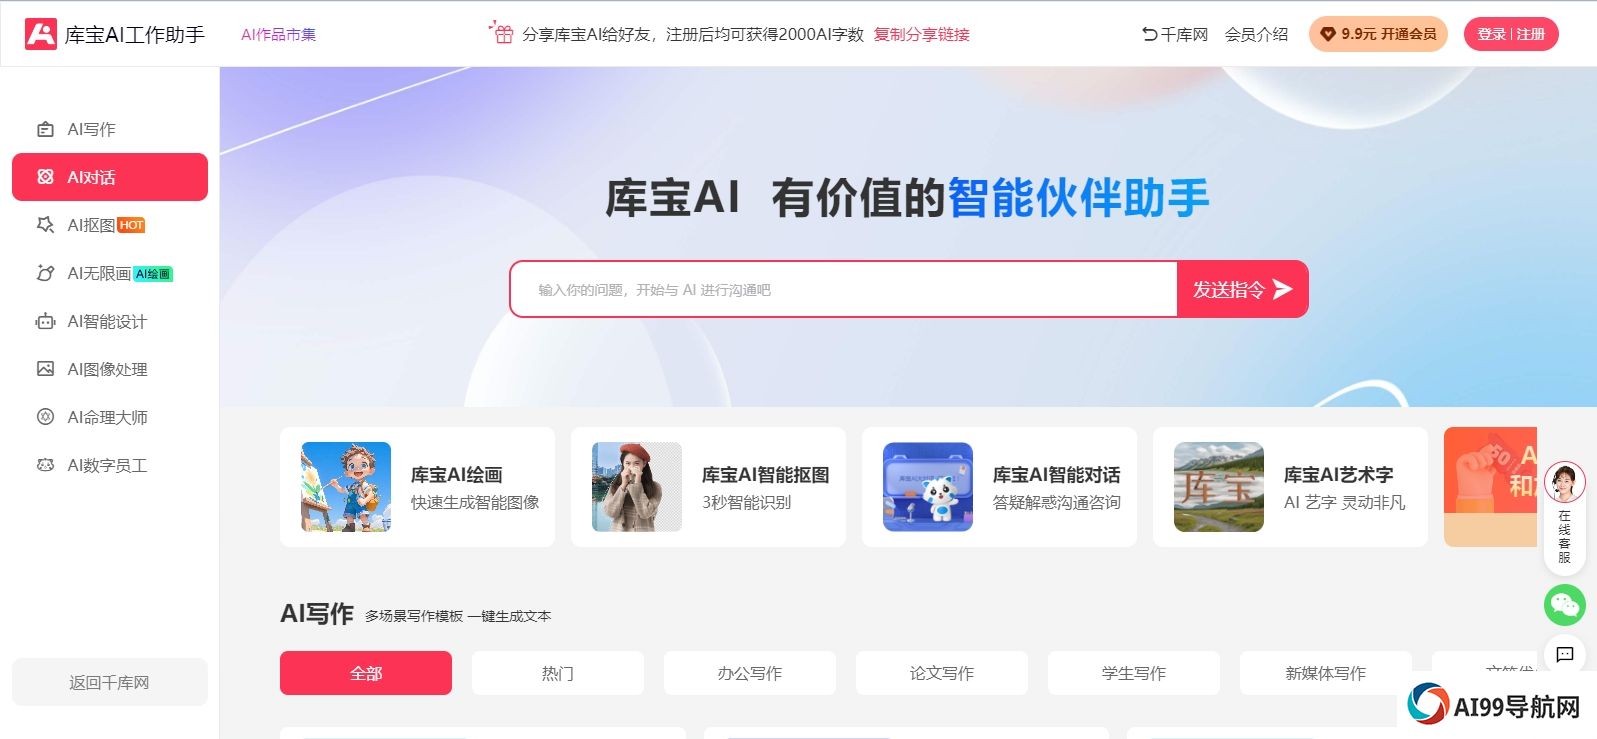Click the AI数字员工 sidebar icon
The height and width of the screenshot is (739, 1597).
click(x=45, y=465)
